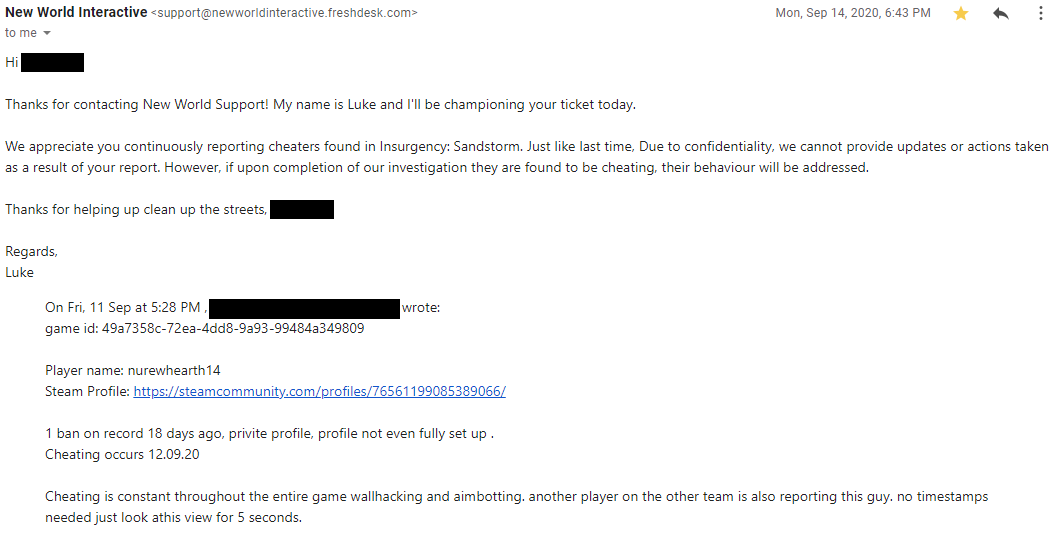Click the signature name "Luke"
Image resolution: width=1061 pixels, height=537 pixels.
click(19, 272)
